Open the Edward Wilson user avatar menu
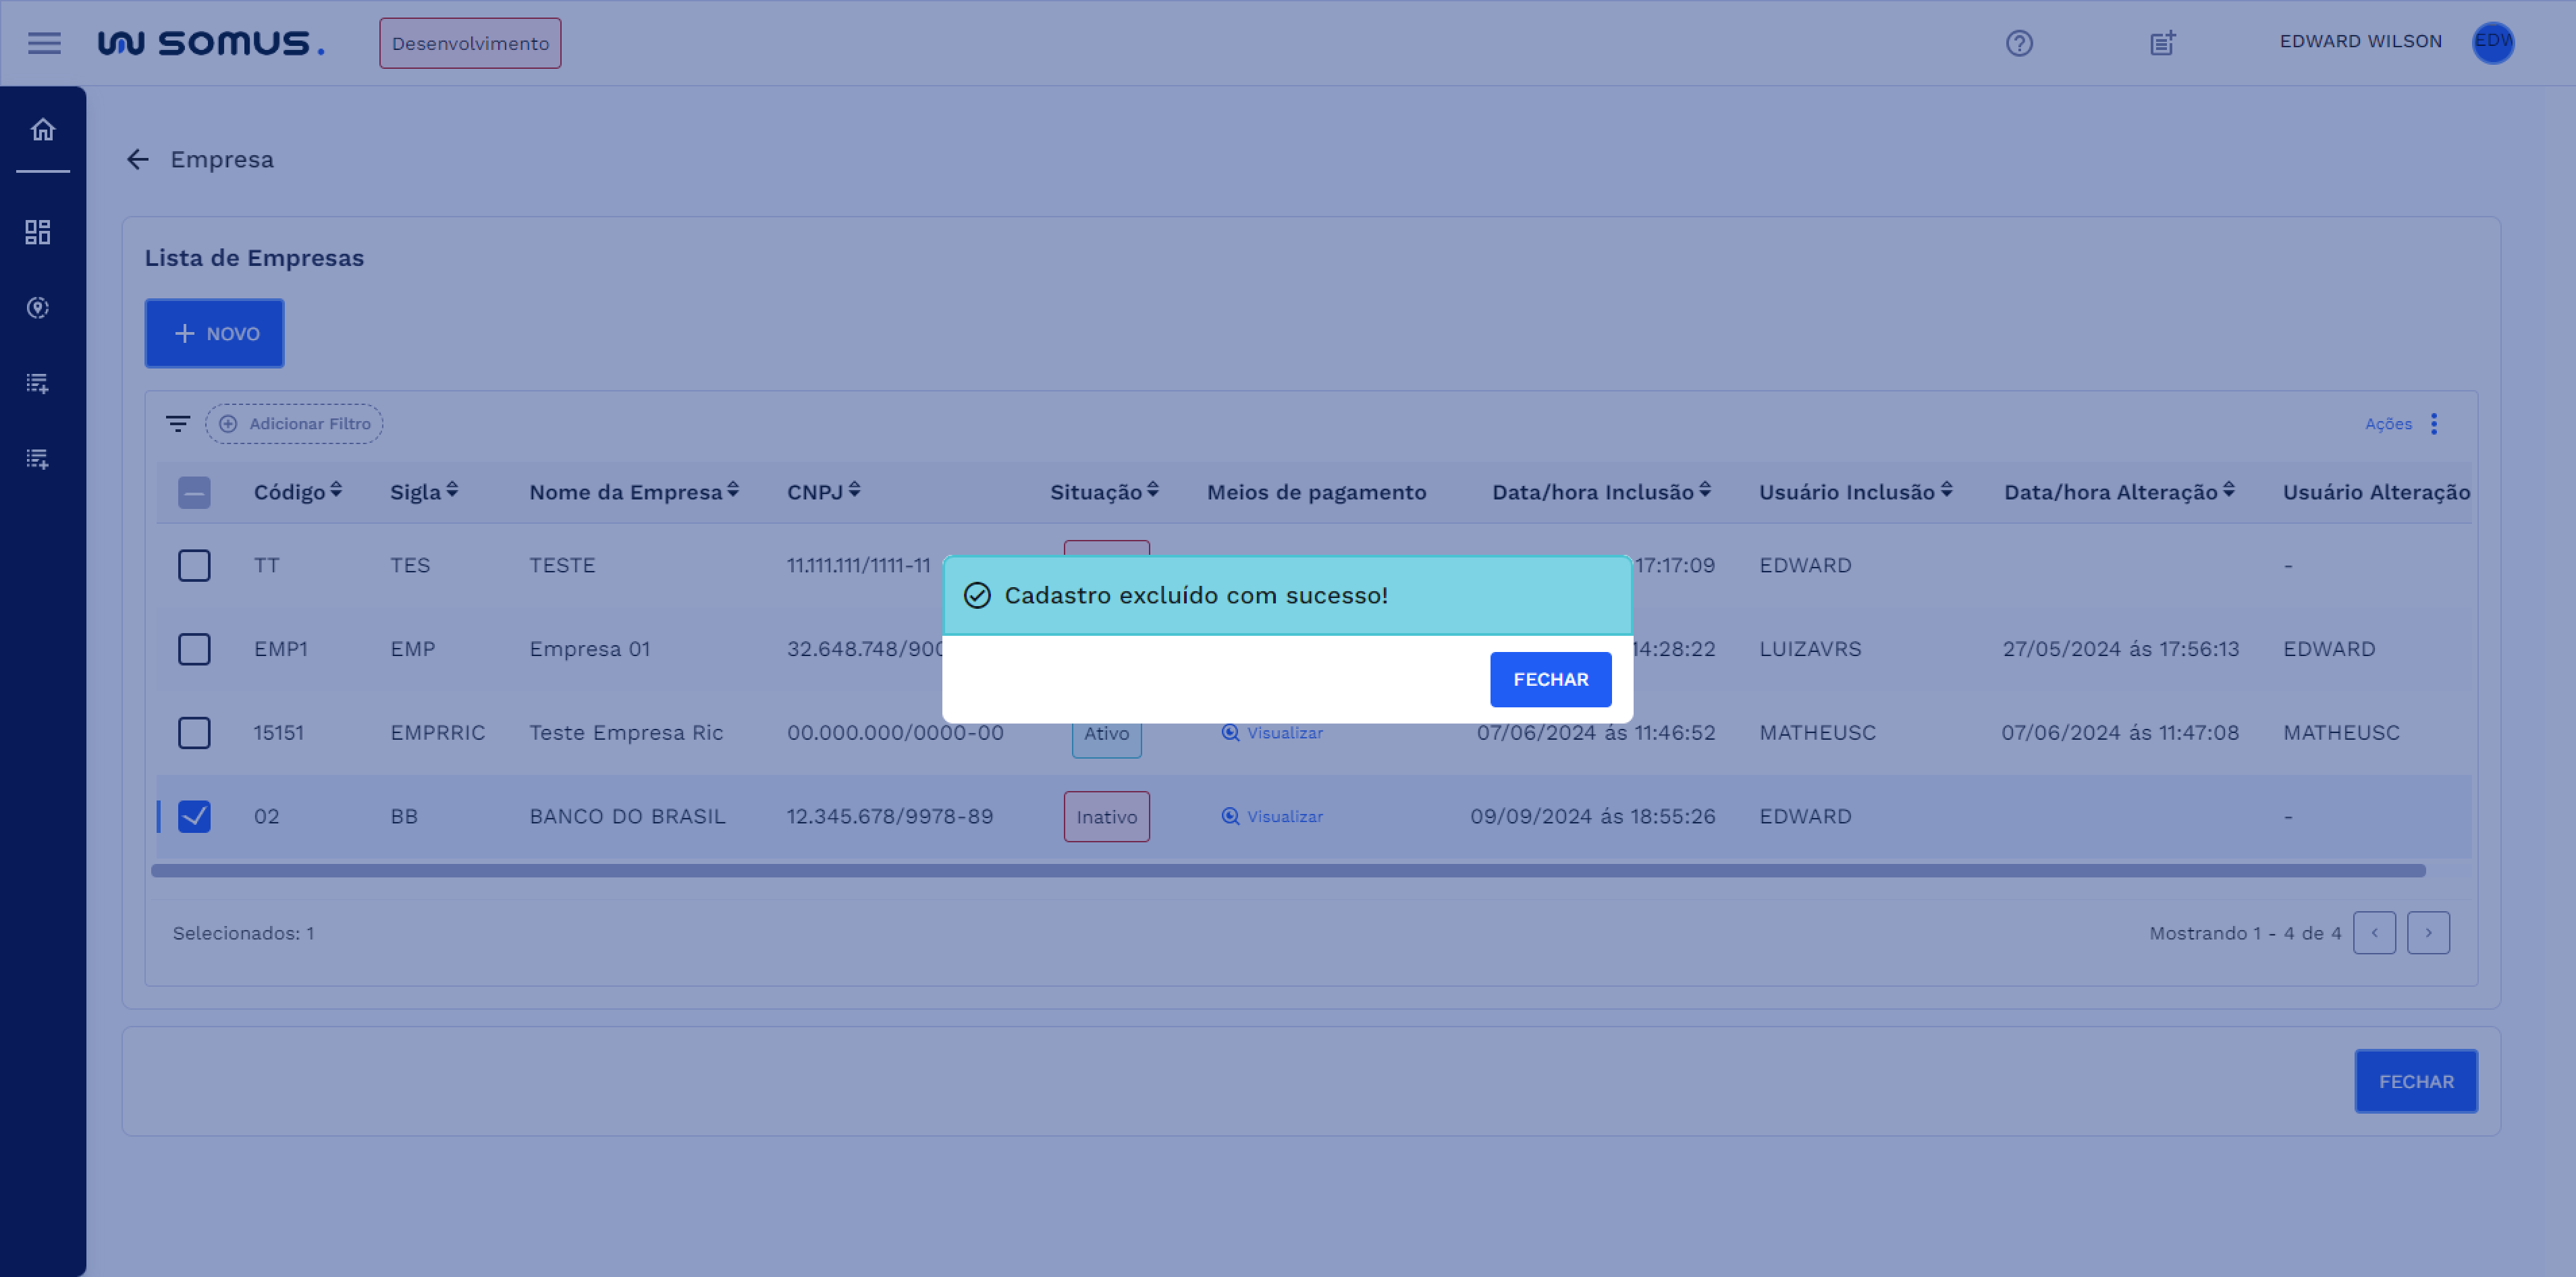 pyautogui.click(x=2492, y=42)
